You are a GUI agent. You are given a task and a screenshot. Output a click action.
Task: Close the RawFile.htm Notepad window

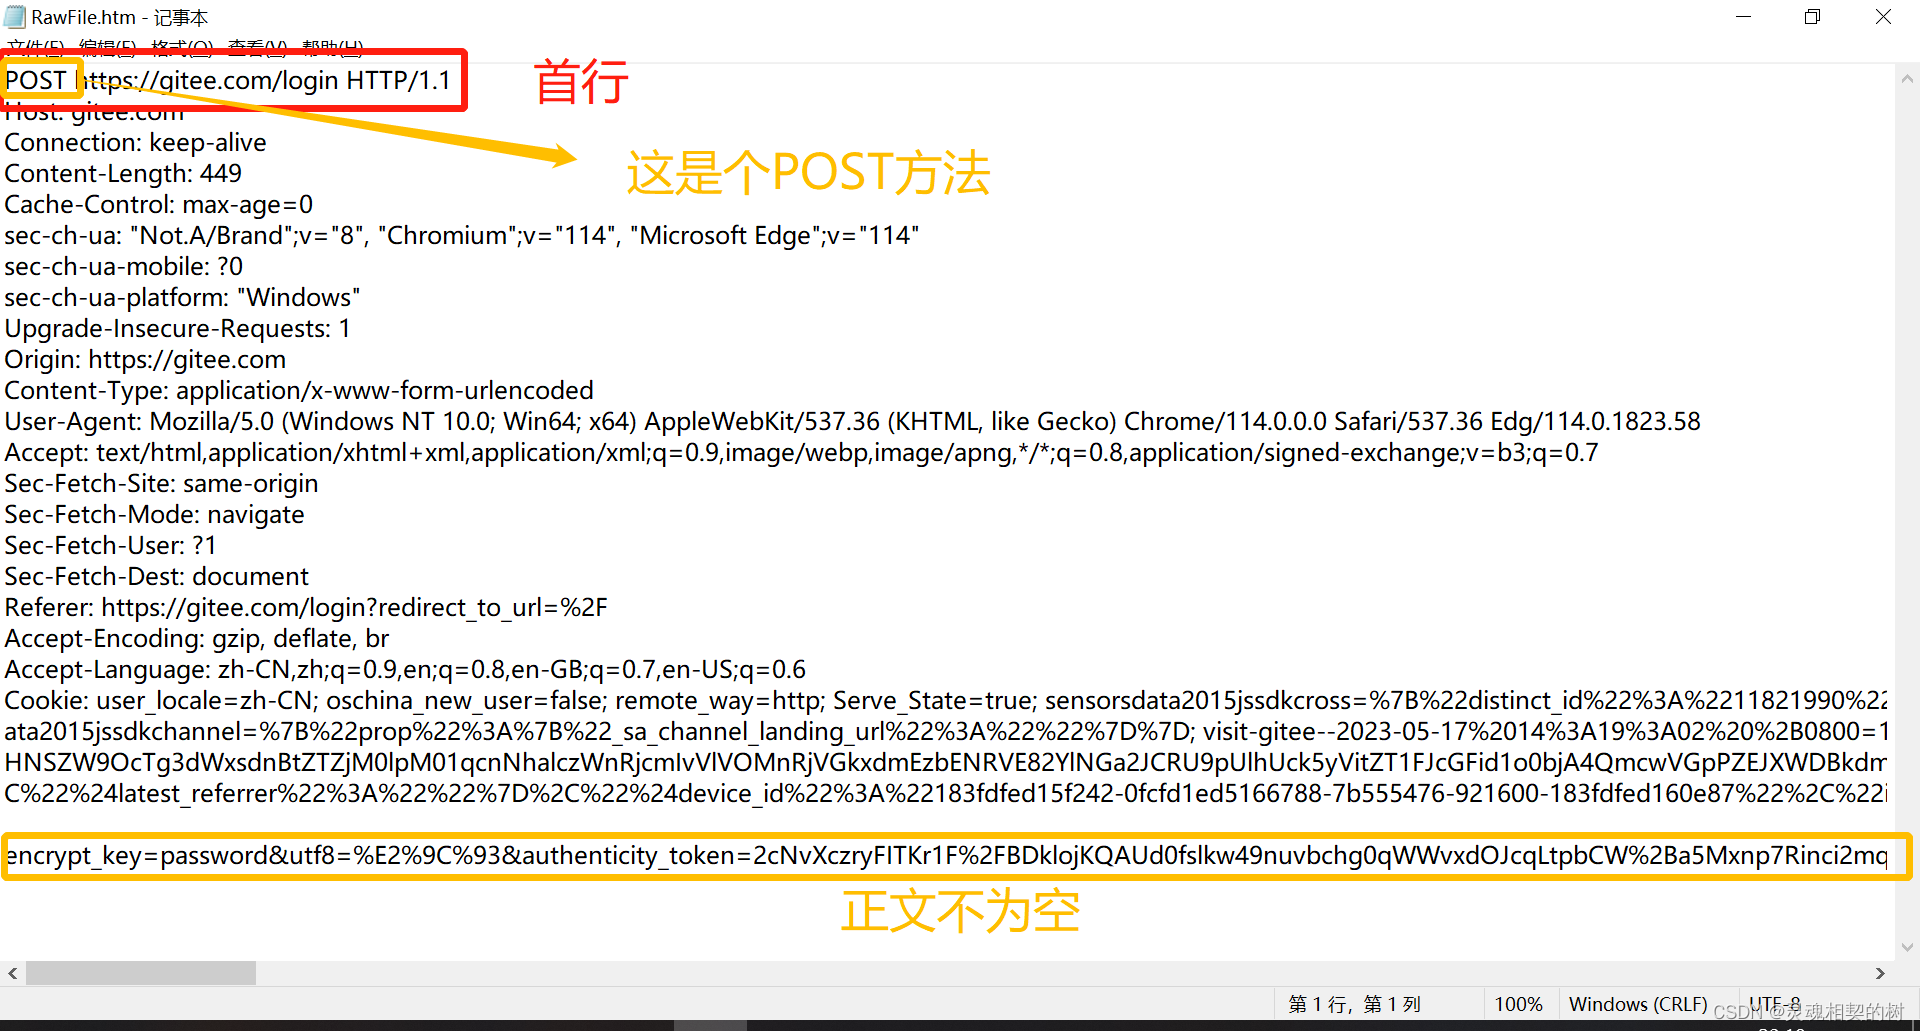click(x=1883, y=17)
